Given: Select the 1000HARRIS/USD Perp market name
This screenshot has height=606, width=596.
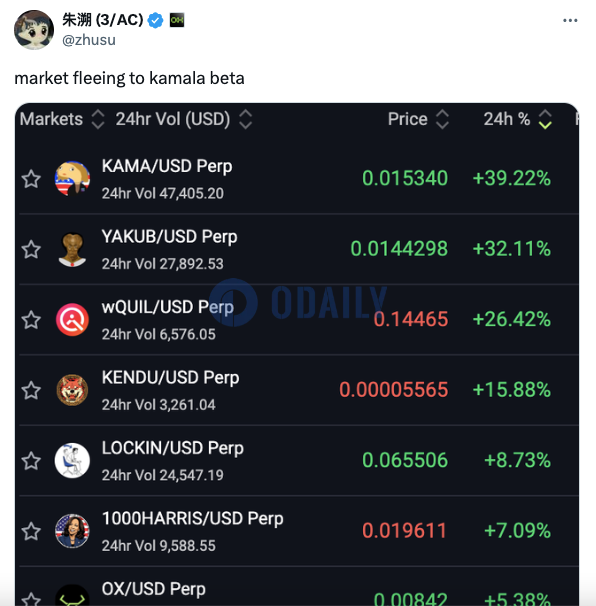Looking at the screenshot, I should point(192,519).
